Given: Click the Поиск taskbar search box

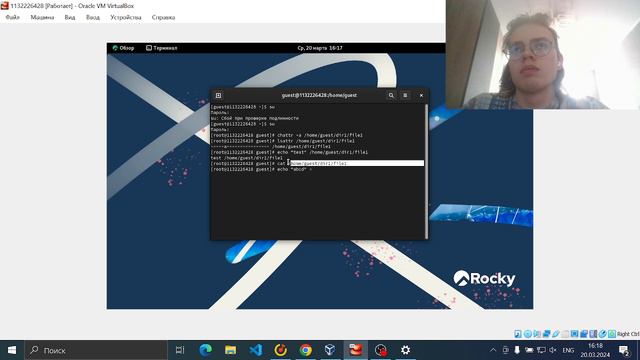Looking at the screenshot, I should [96, 350].
